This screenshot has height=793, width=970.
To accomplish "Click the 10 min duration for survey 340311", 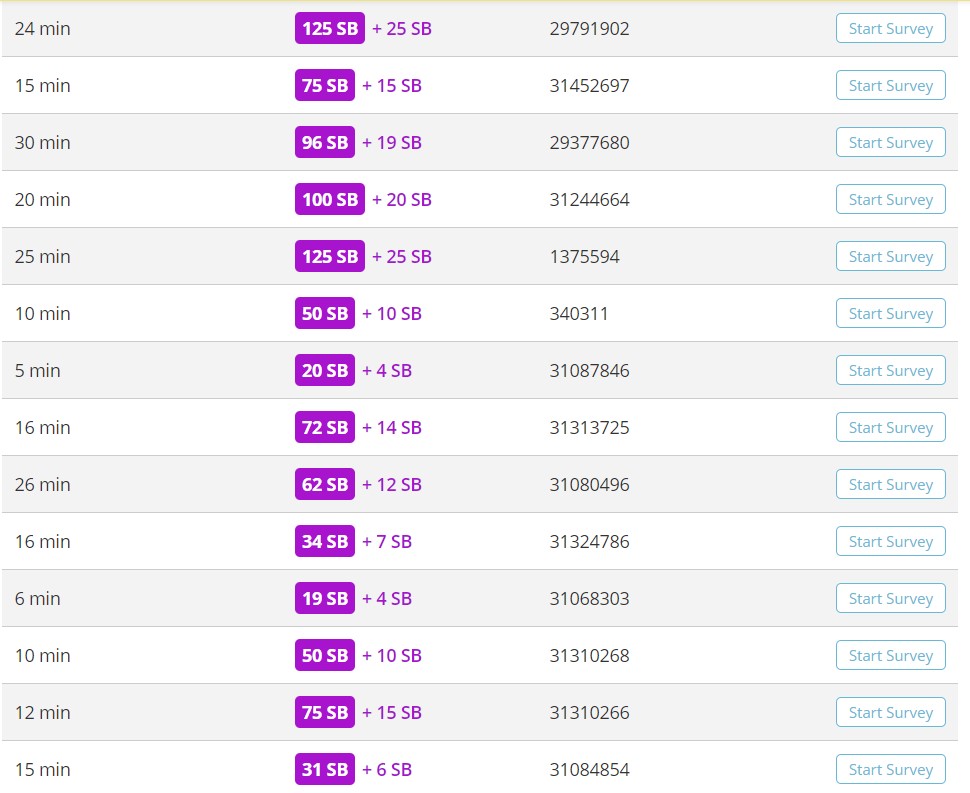I will coord(43,314).
